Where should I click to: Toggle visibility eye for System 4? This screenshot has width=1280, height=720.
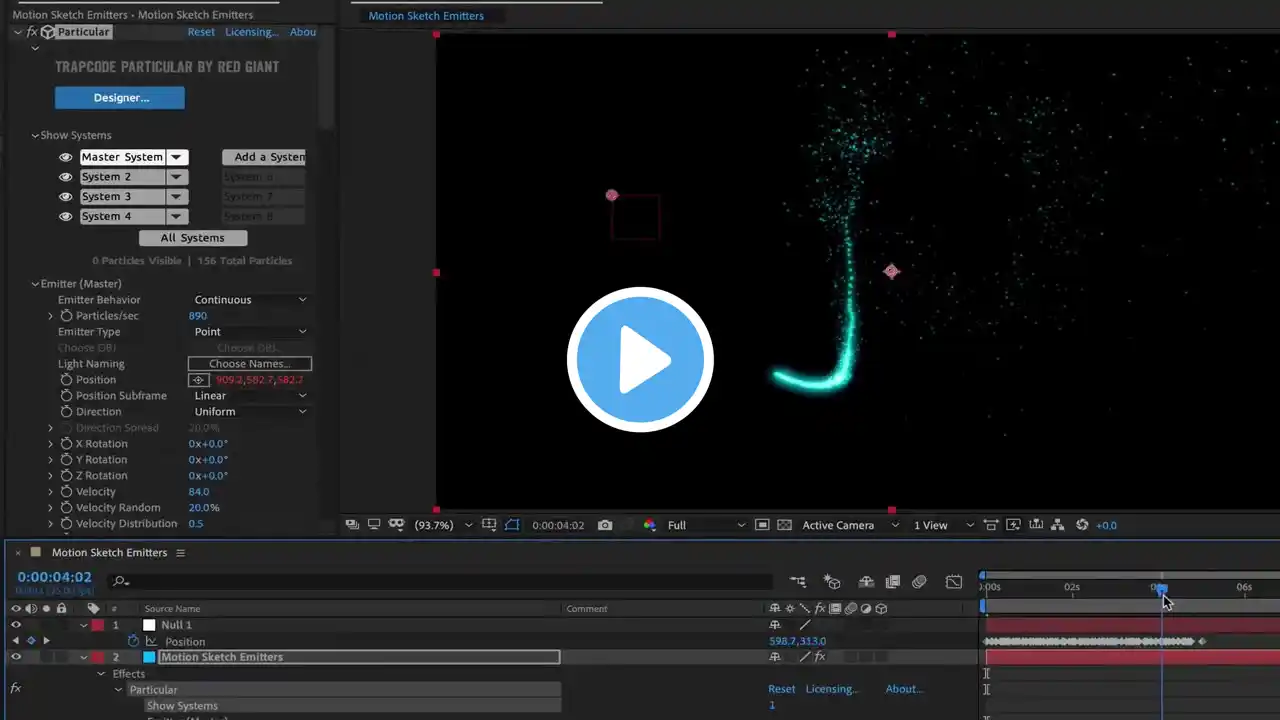[x=66, y=217]
